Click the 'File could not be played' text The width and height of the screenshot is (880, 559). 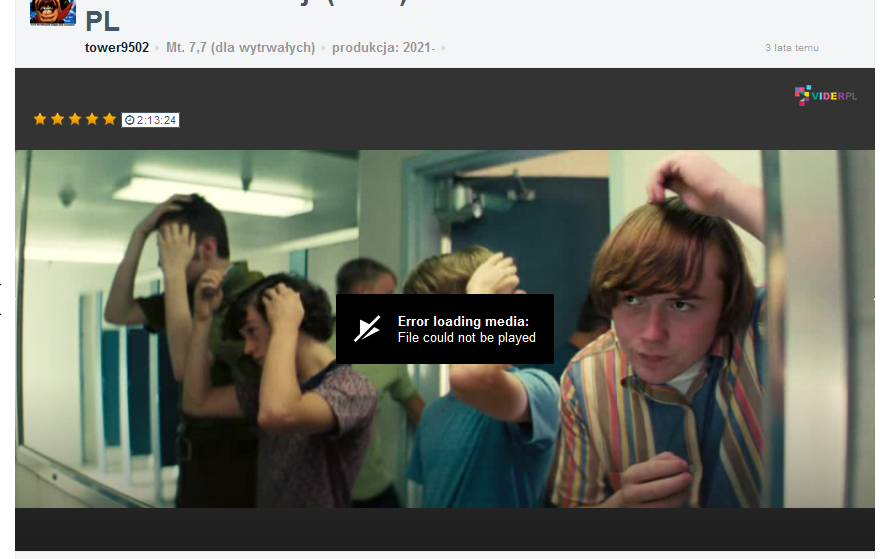pyautogui.click(x=466, y=338)
